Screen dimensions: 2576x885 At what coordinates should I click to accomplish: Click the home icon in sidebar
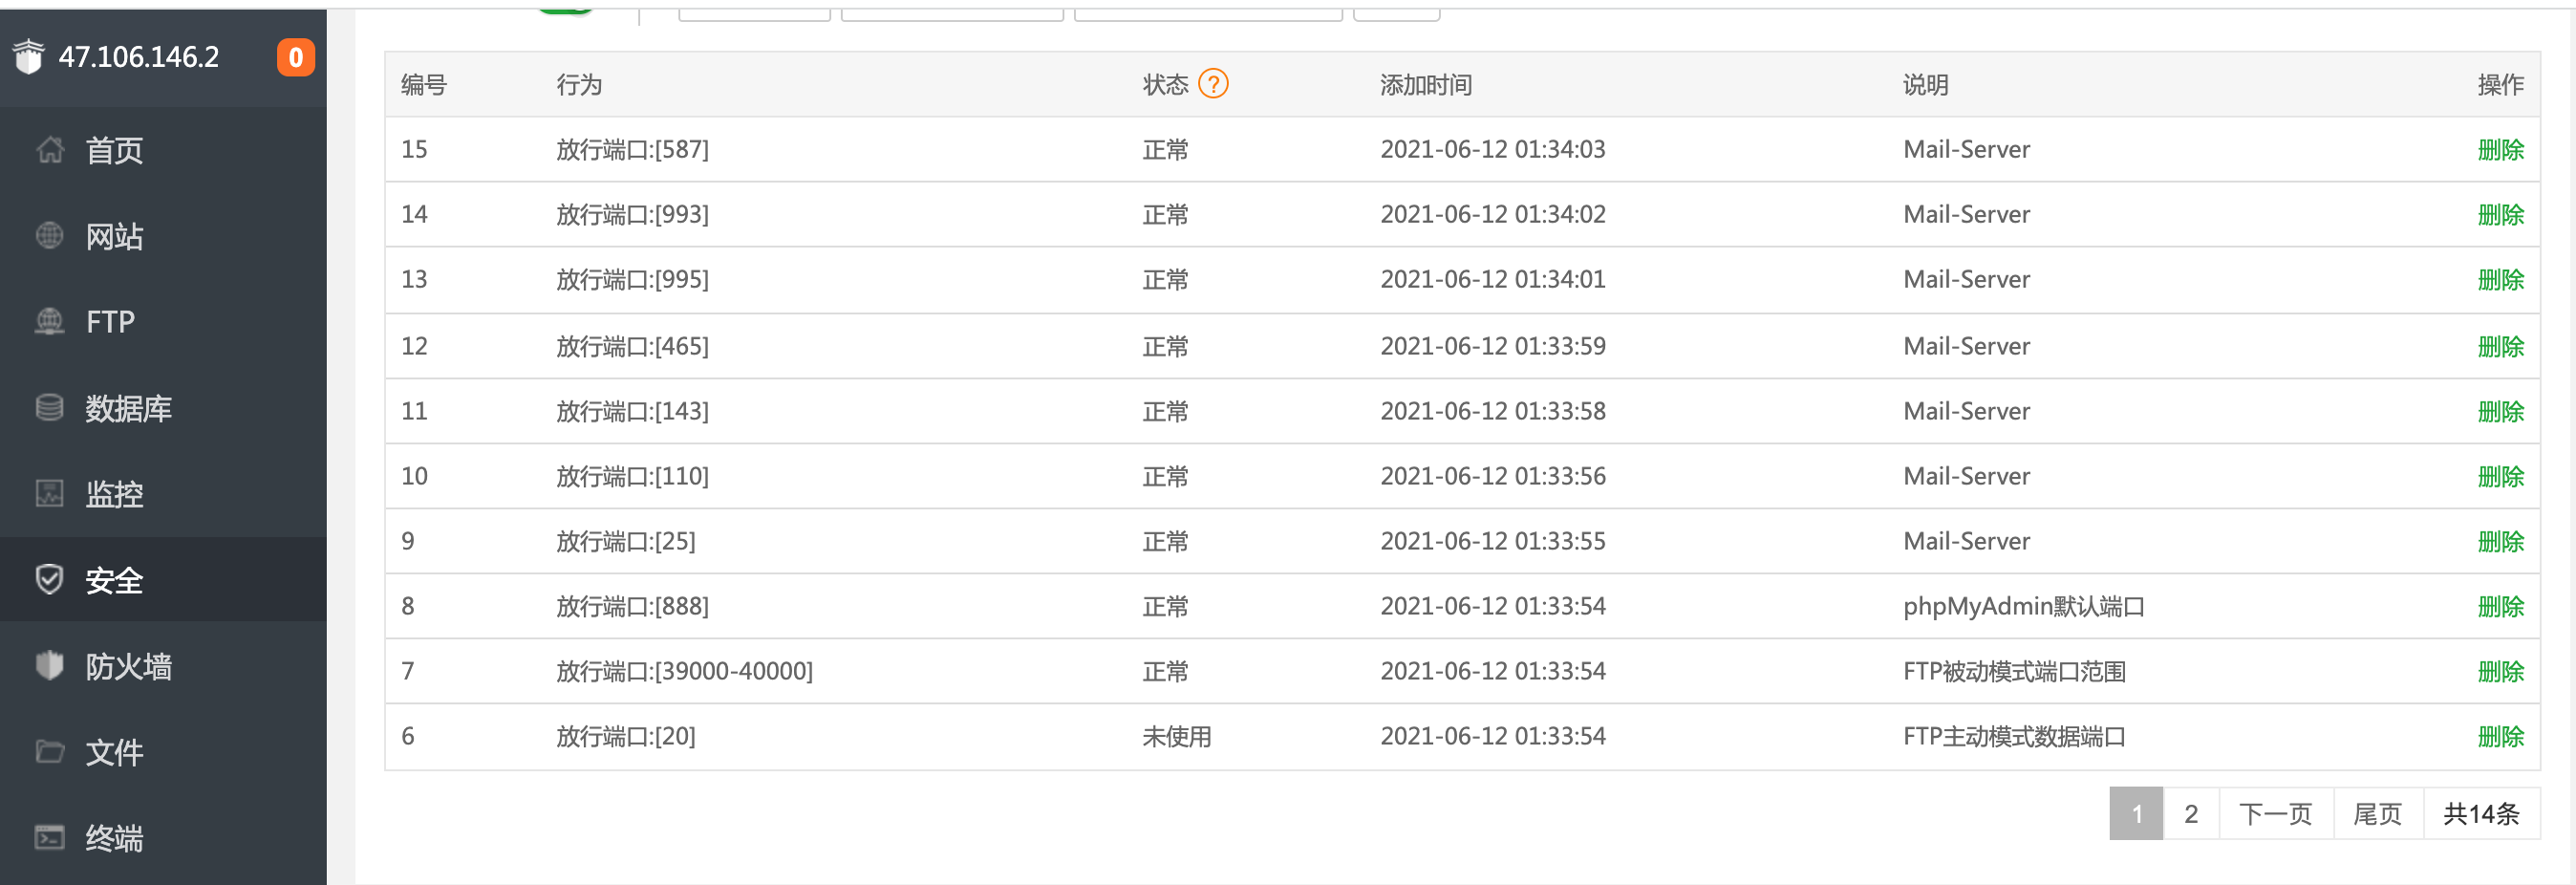tap(49, 150)
